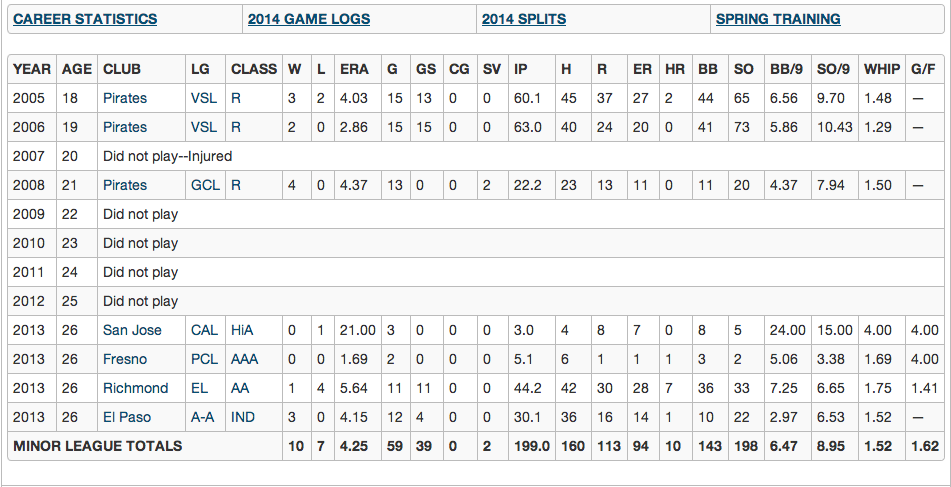Screen dimensions: 951x487
Task: Select the SO/9 column header
Action: (832, 69)
